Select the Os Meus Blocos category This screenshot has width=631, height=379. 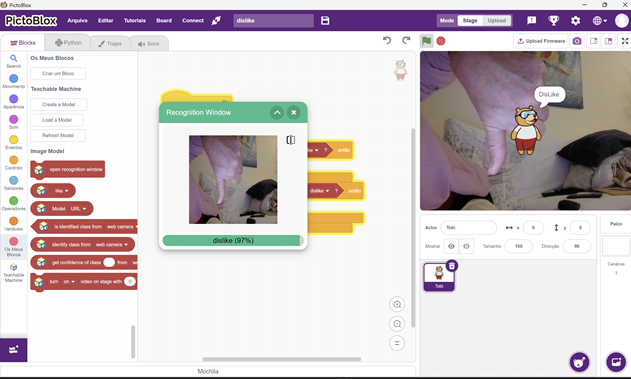[14, 247]
